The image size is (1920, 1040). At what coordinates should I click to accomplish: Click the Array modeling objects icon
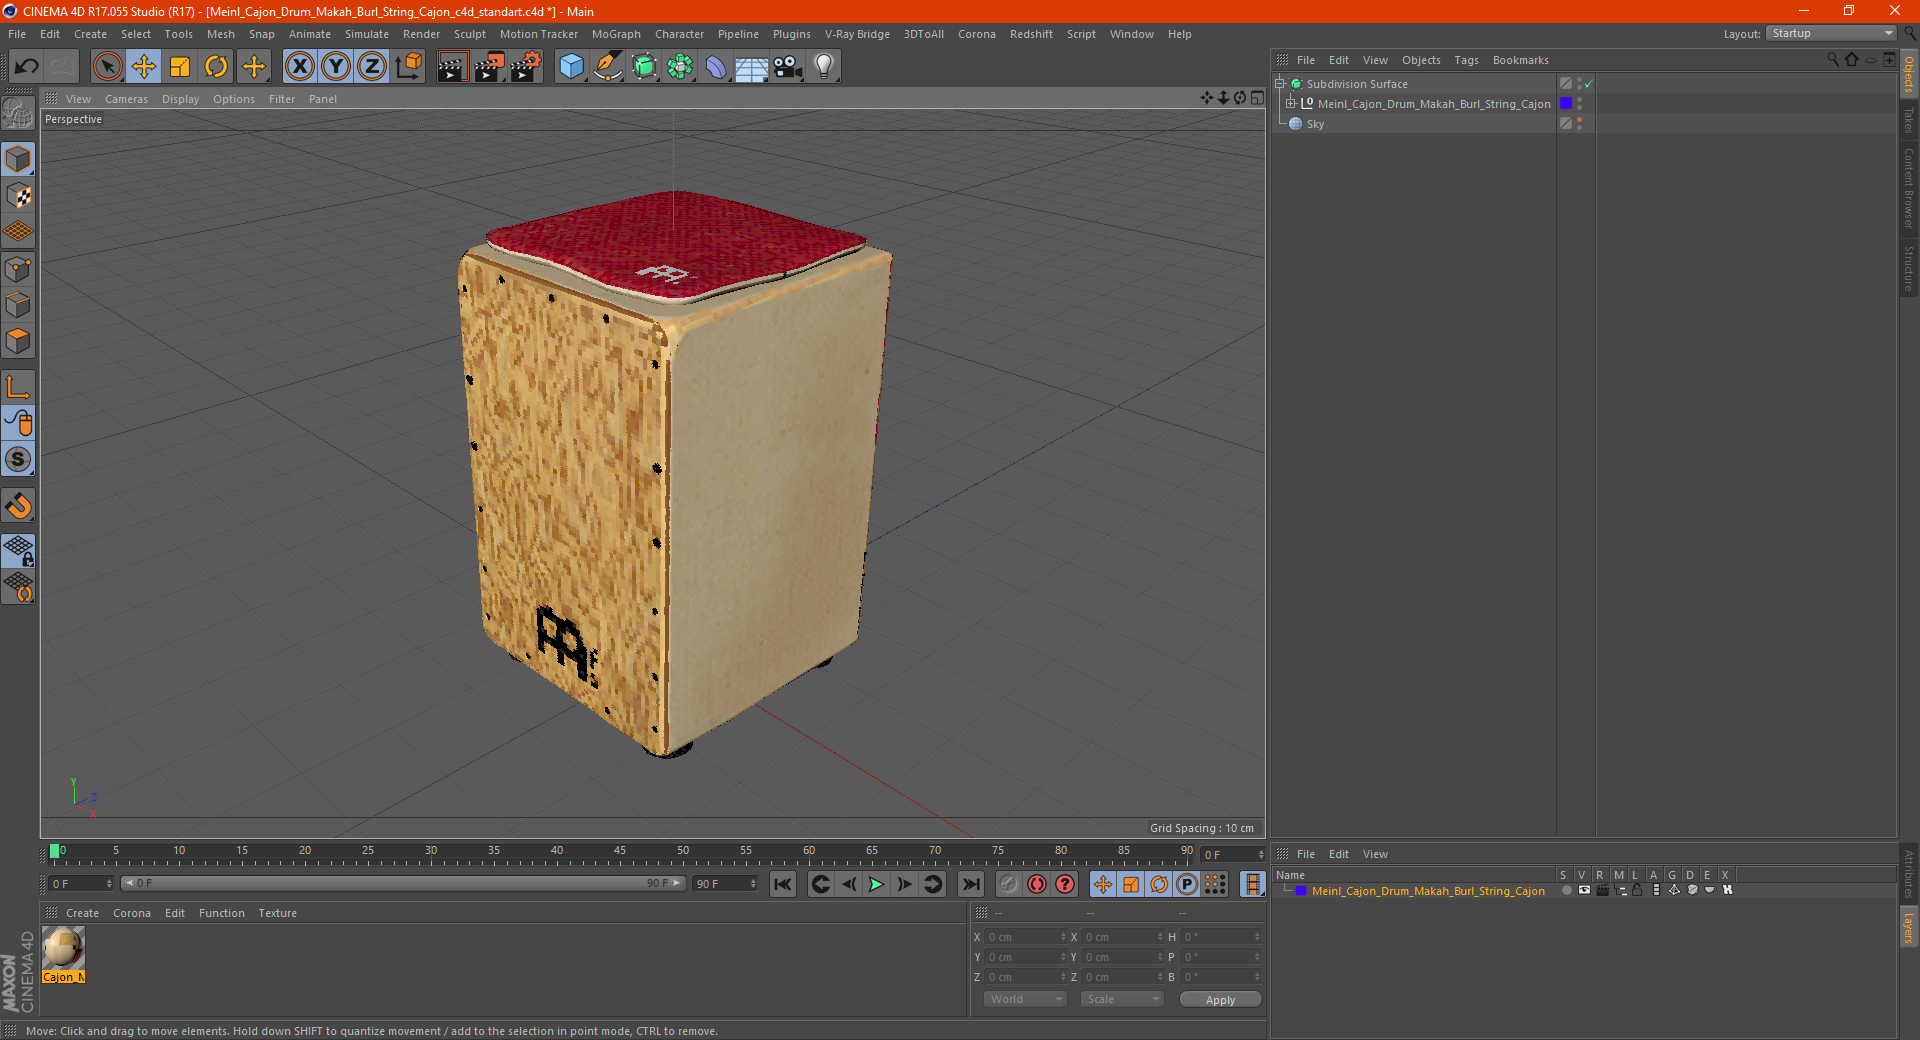tap(680, 67)
